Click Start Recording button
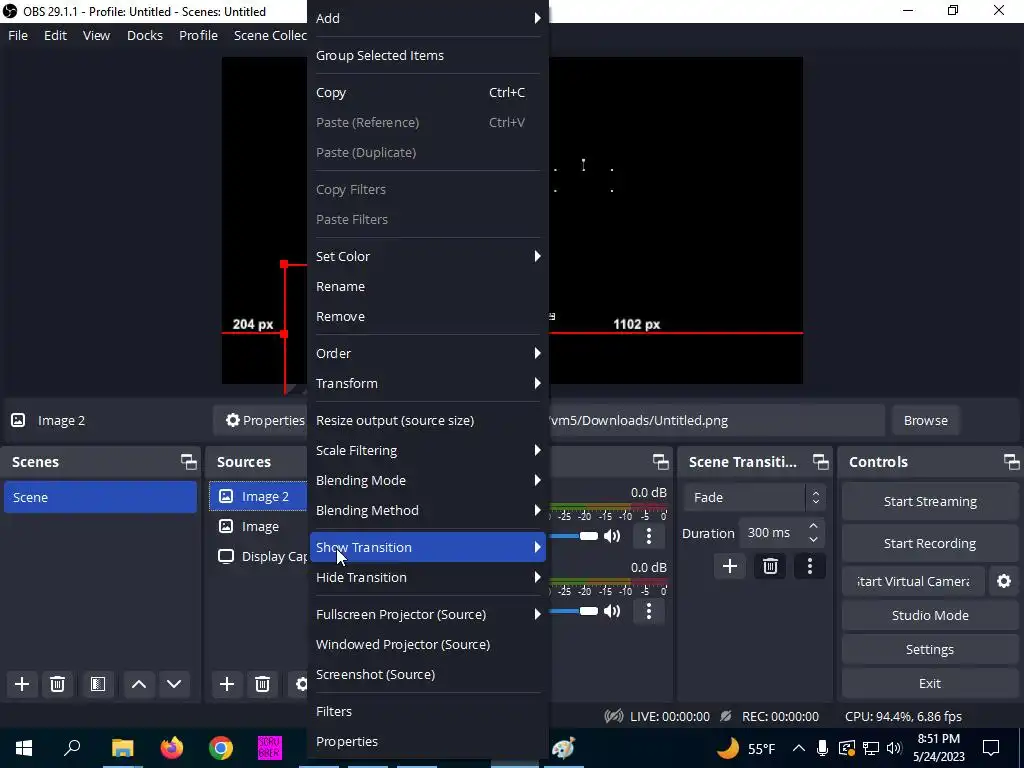1024x768 pixels. pyautogui.click(x=929, y=543)
